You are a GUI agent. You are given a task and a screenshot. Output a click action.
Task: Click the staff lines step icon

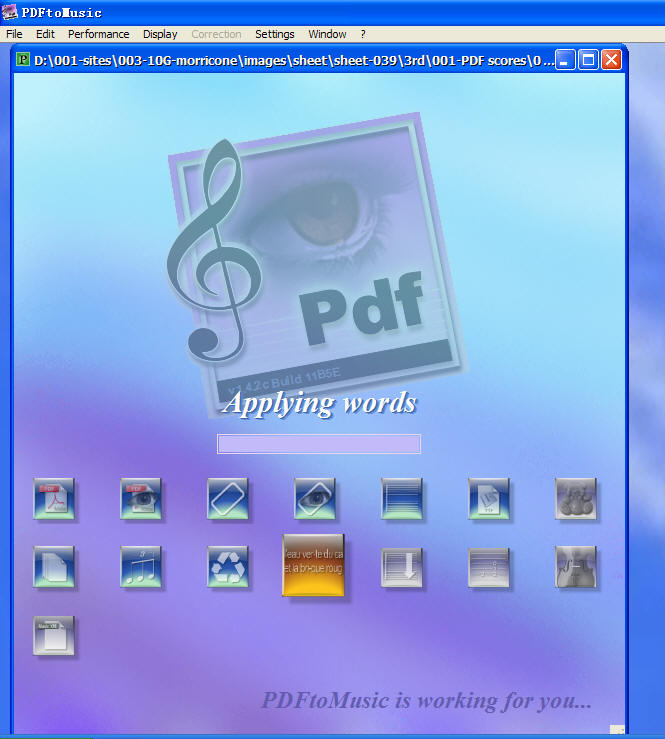point(402,499)
